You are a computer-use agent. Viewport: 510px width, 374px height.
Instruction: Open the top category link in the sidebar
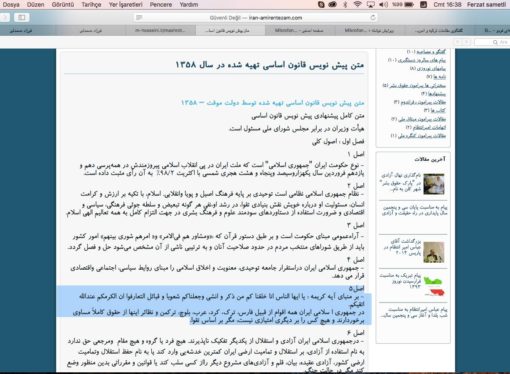(426, 52)
